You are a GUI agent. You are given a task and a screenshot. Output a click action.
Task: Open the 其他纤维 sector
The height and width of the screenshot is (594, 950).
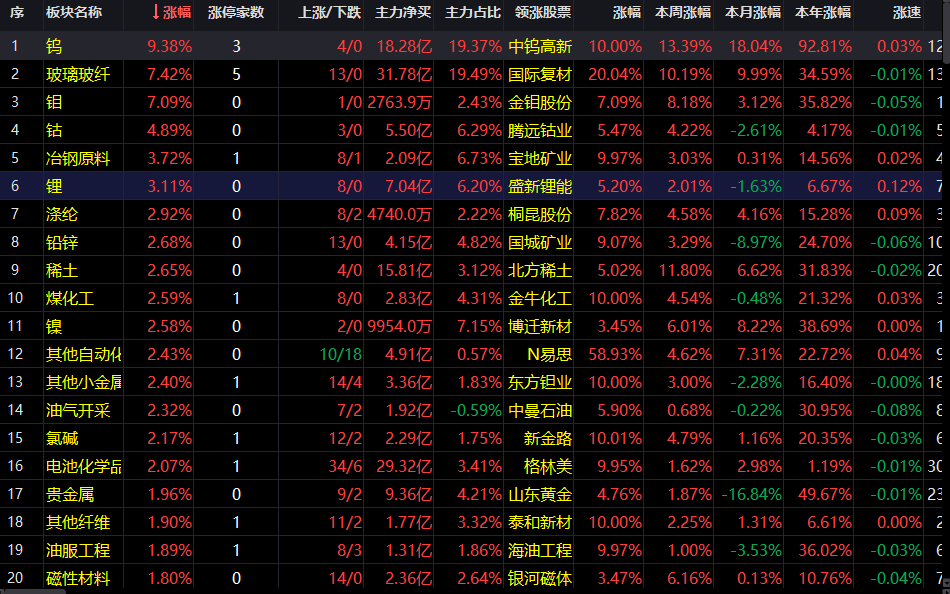(78, 522)
